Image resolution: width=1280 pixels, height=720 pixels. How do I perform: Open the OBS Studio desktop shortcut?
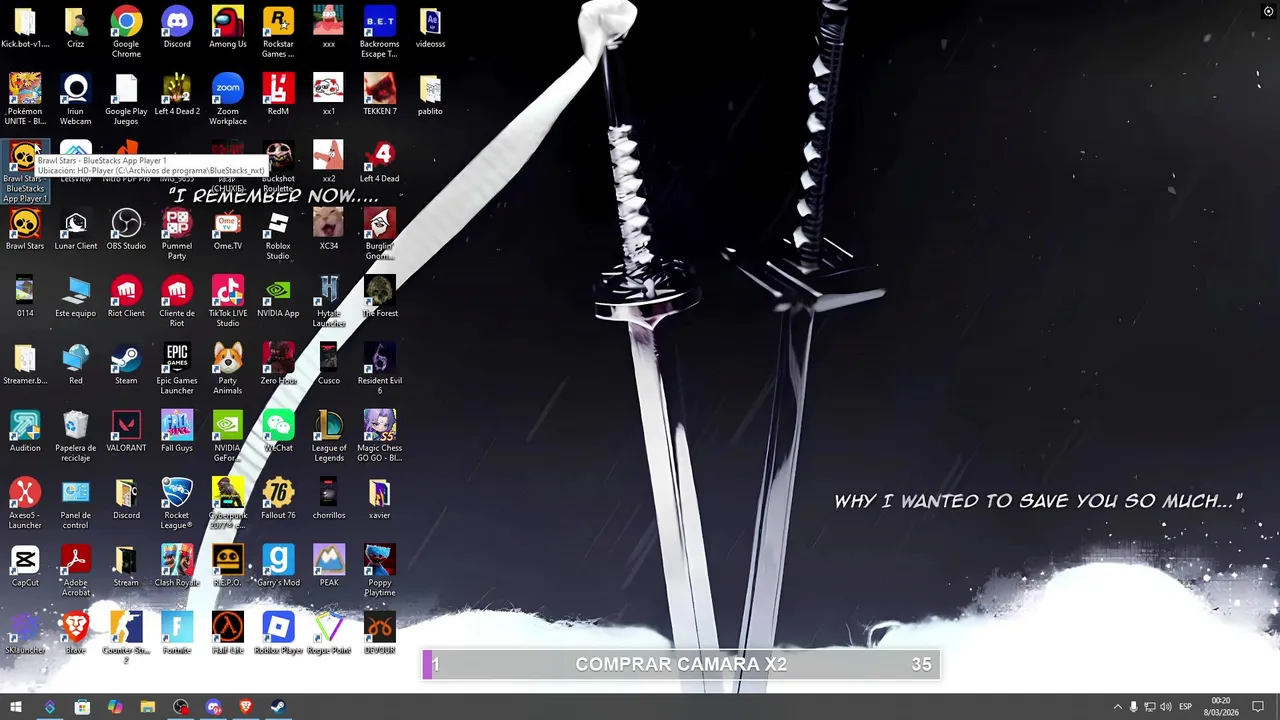click(126, 229)
